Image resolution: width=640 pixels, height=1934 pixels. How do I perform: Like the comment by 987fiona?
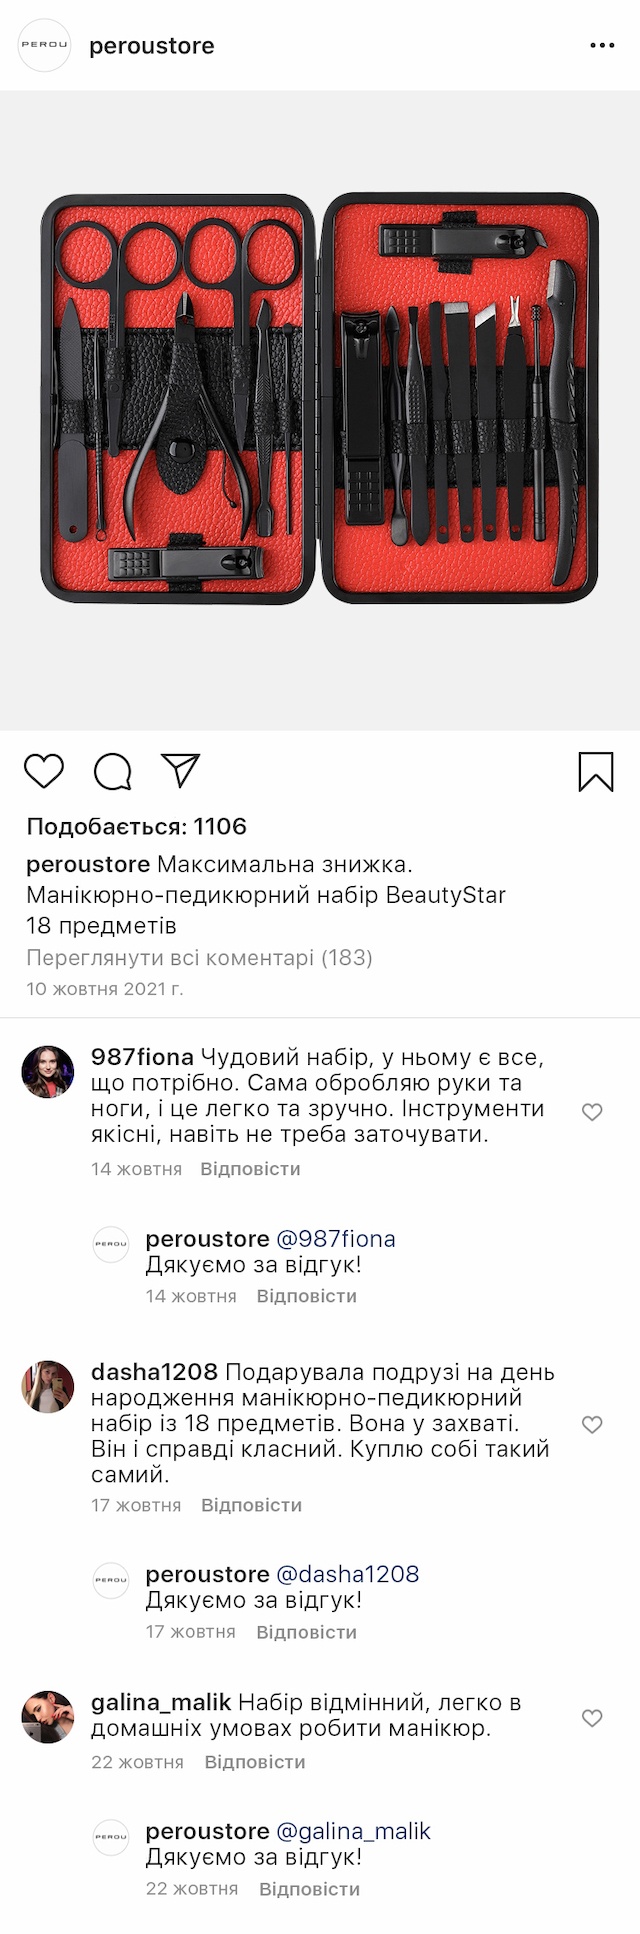pyautogui.click(x=592, y=1112)
